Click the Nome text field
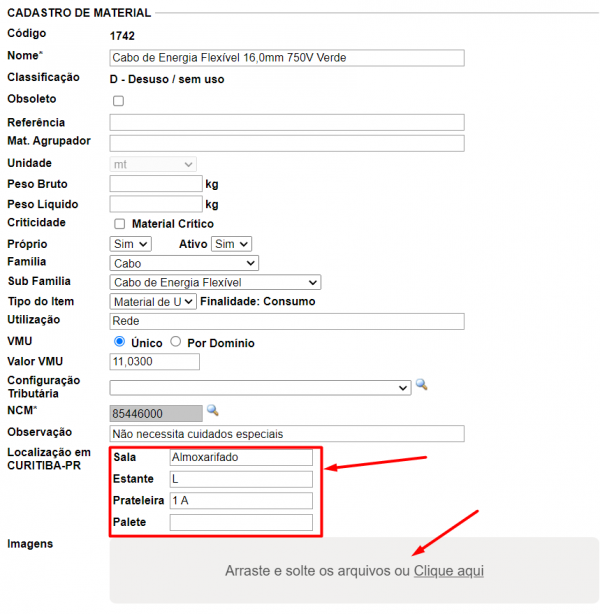Viewport: 600px width, 614px height. point(286,58)
